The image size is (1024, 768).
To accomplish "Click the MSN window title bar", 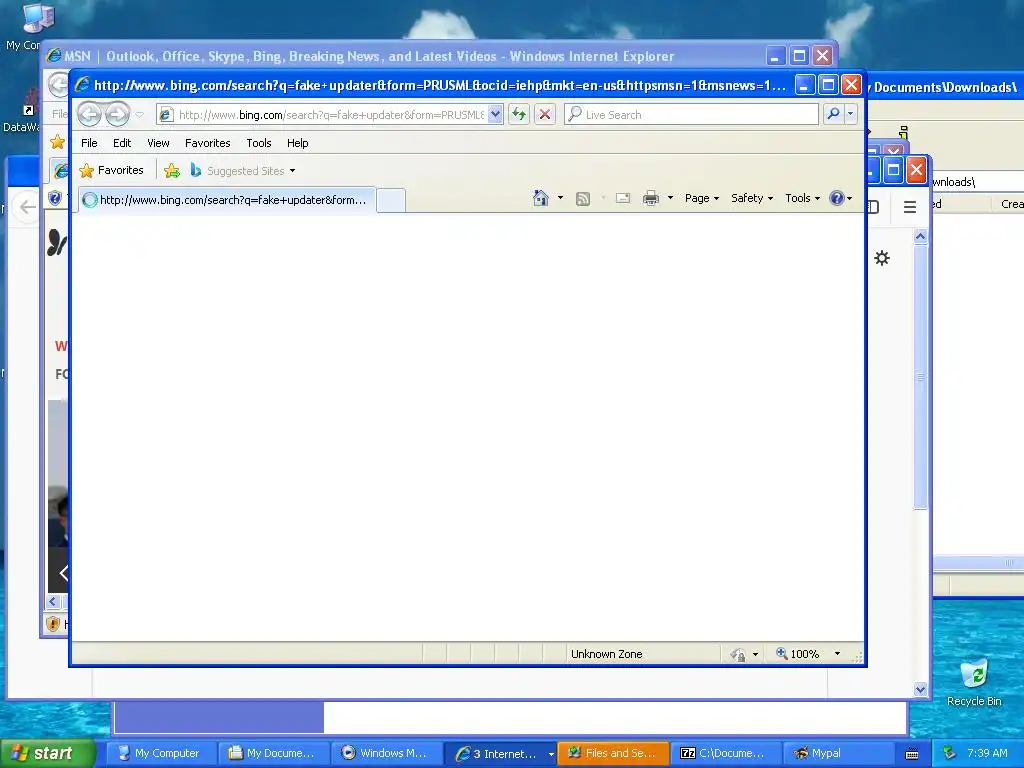I will pyautogui.click(x=392, y=56).
